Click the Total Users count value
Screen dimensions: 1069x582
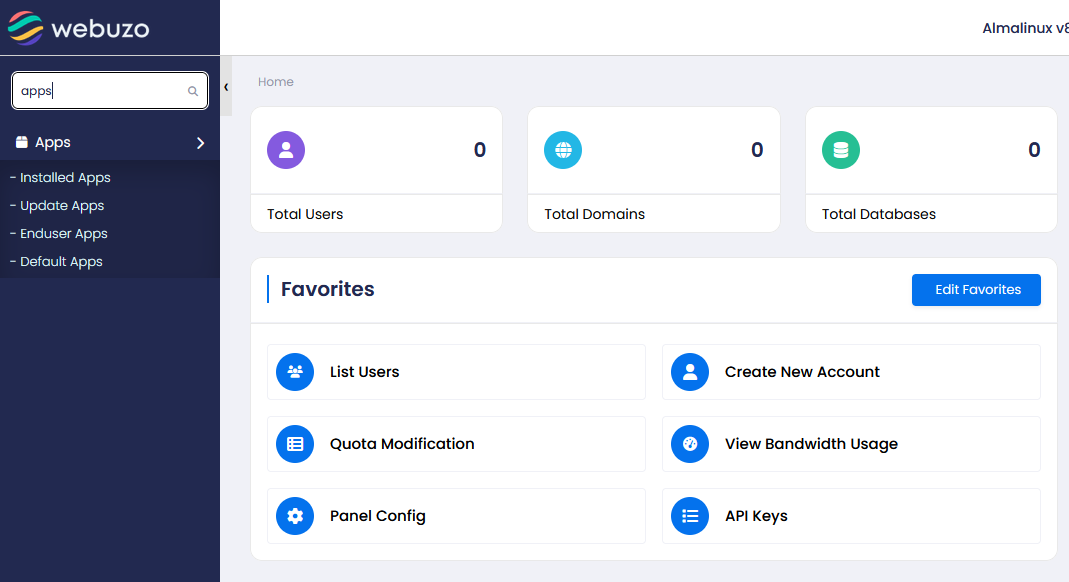480,150
